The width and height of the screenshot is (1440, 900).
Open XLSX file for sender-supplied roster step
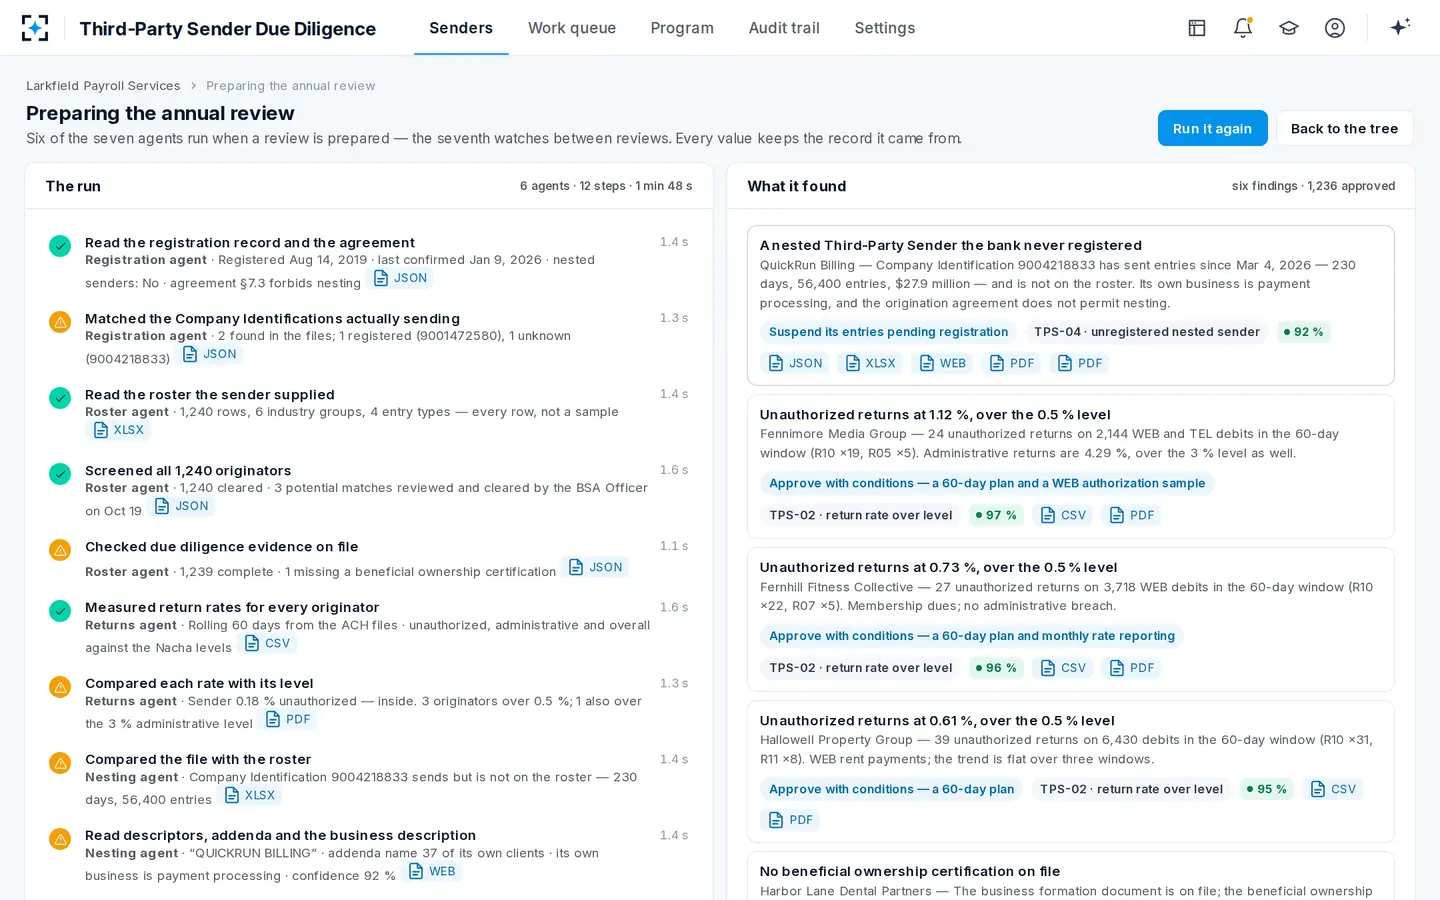click(x=119, y=430)
